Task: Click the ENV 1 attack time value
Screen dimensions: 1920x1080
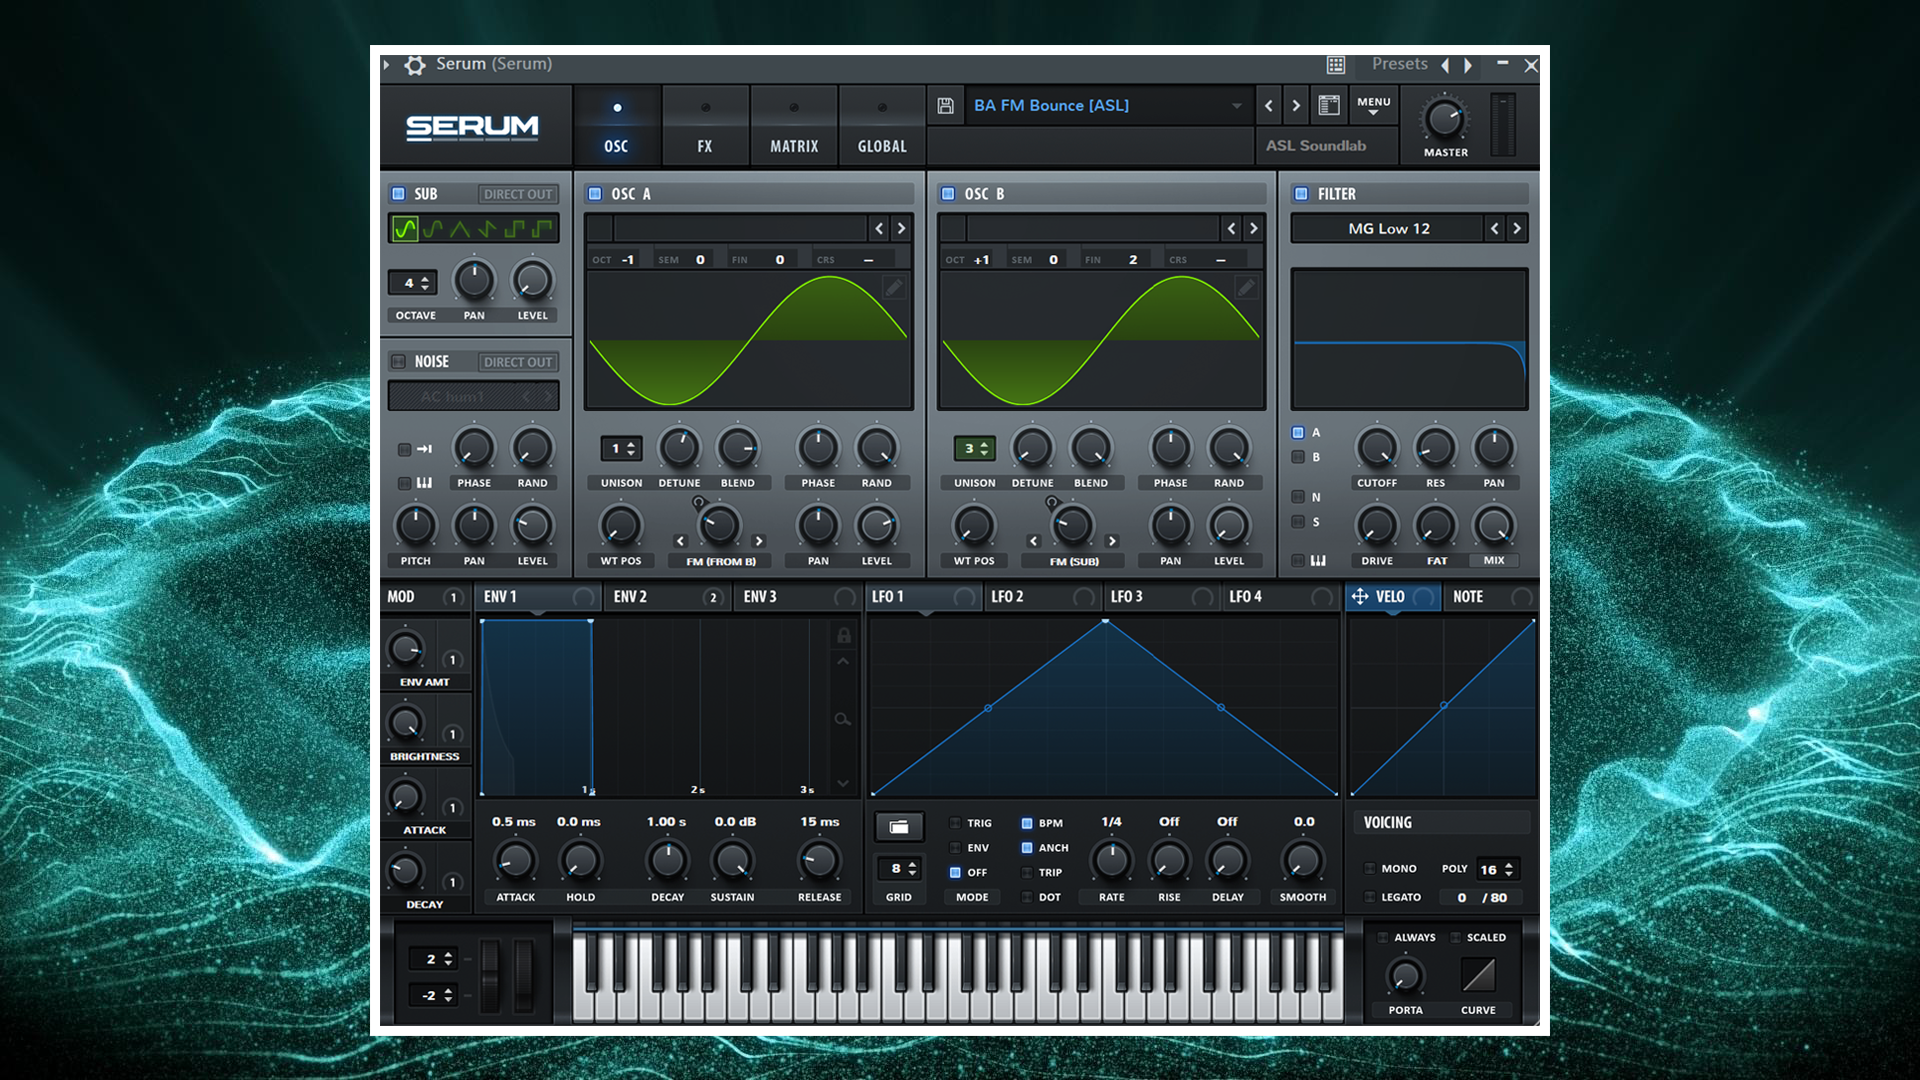Action: point(514,822)
